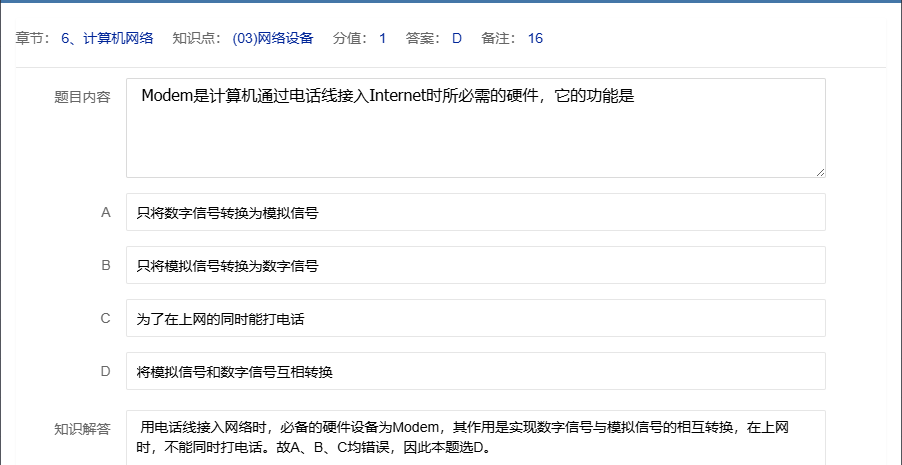Click the letter B option label

click(105, 265)
